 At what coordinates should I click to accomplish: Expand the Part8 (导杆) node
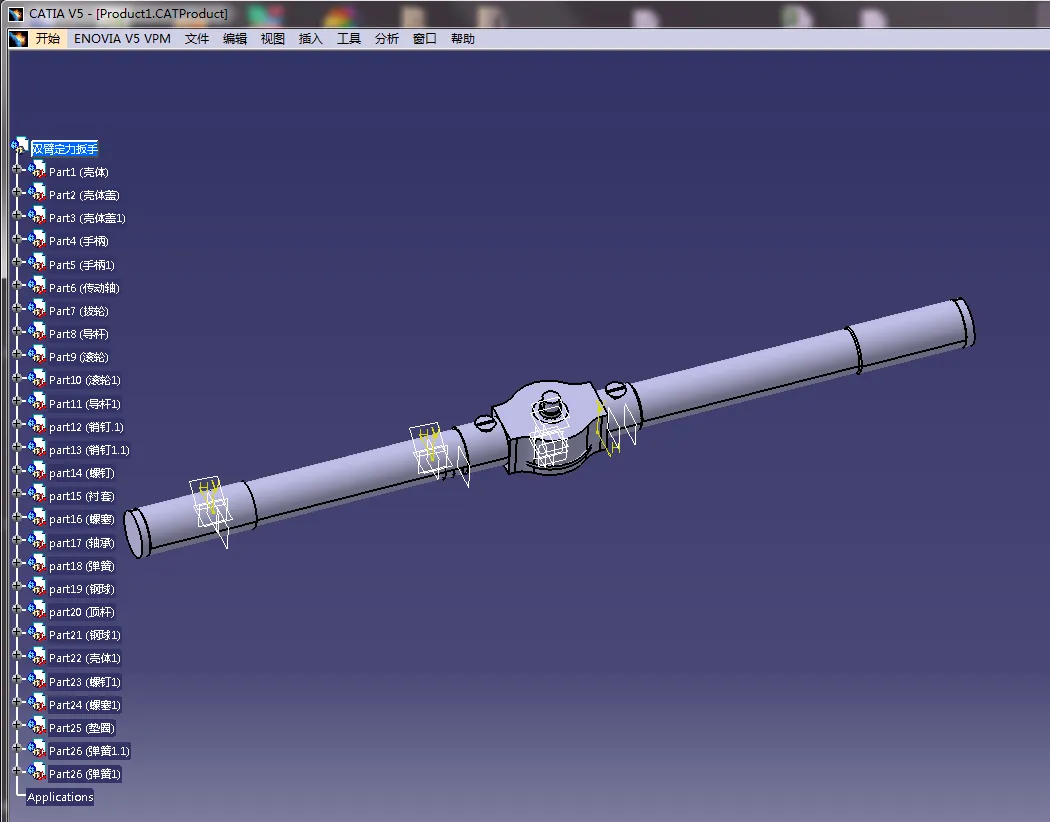tap(17, 331)
